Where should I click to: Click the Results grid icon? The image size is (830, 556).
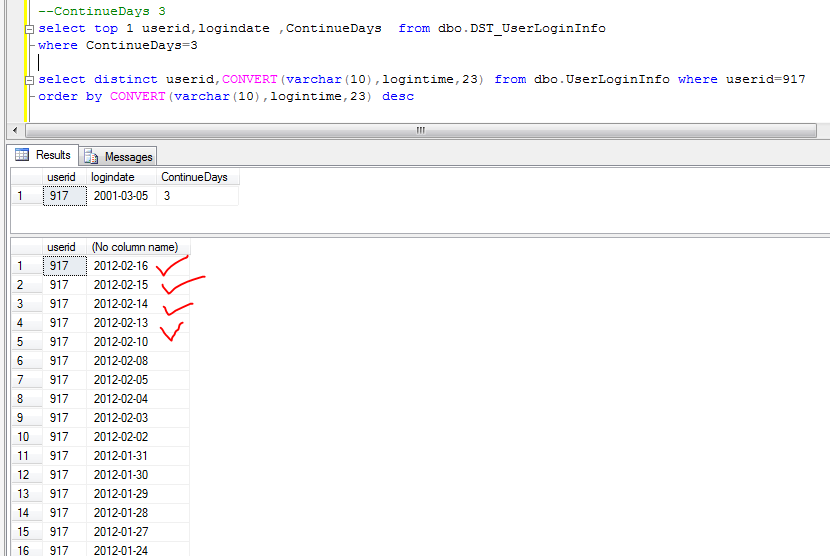tap(22, 155)
